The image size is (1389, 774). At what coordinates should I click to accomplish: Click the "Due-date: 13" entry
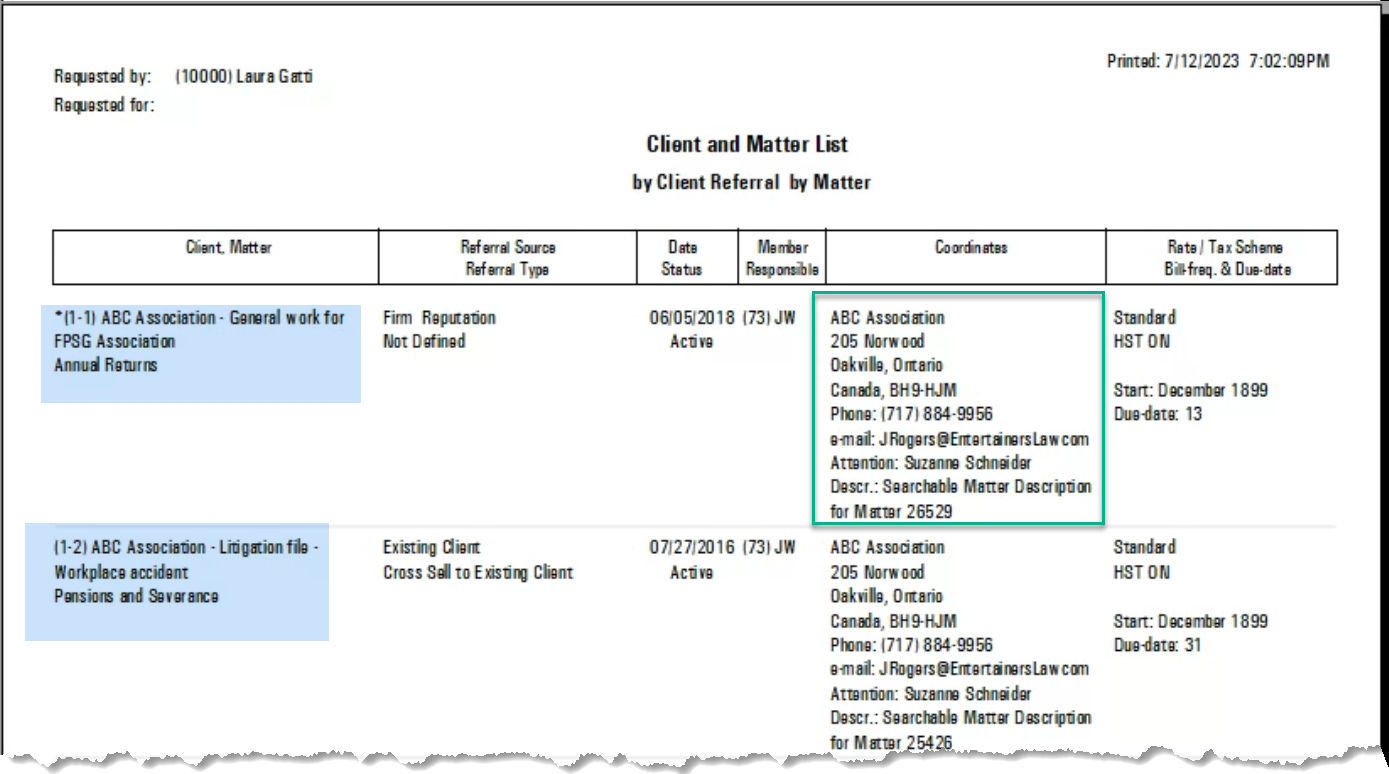tap(1158, 414)
